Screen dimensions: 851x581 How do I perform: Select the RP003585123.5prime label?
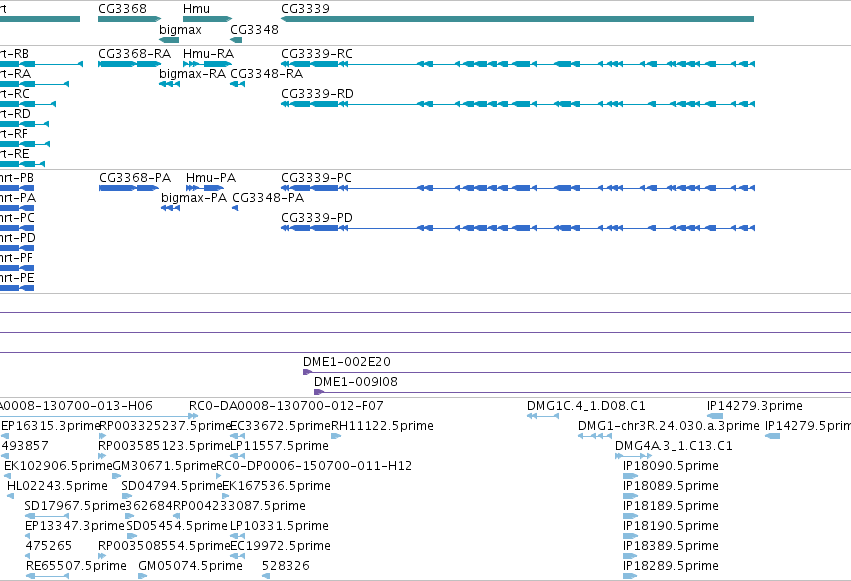click(164, 446)
